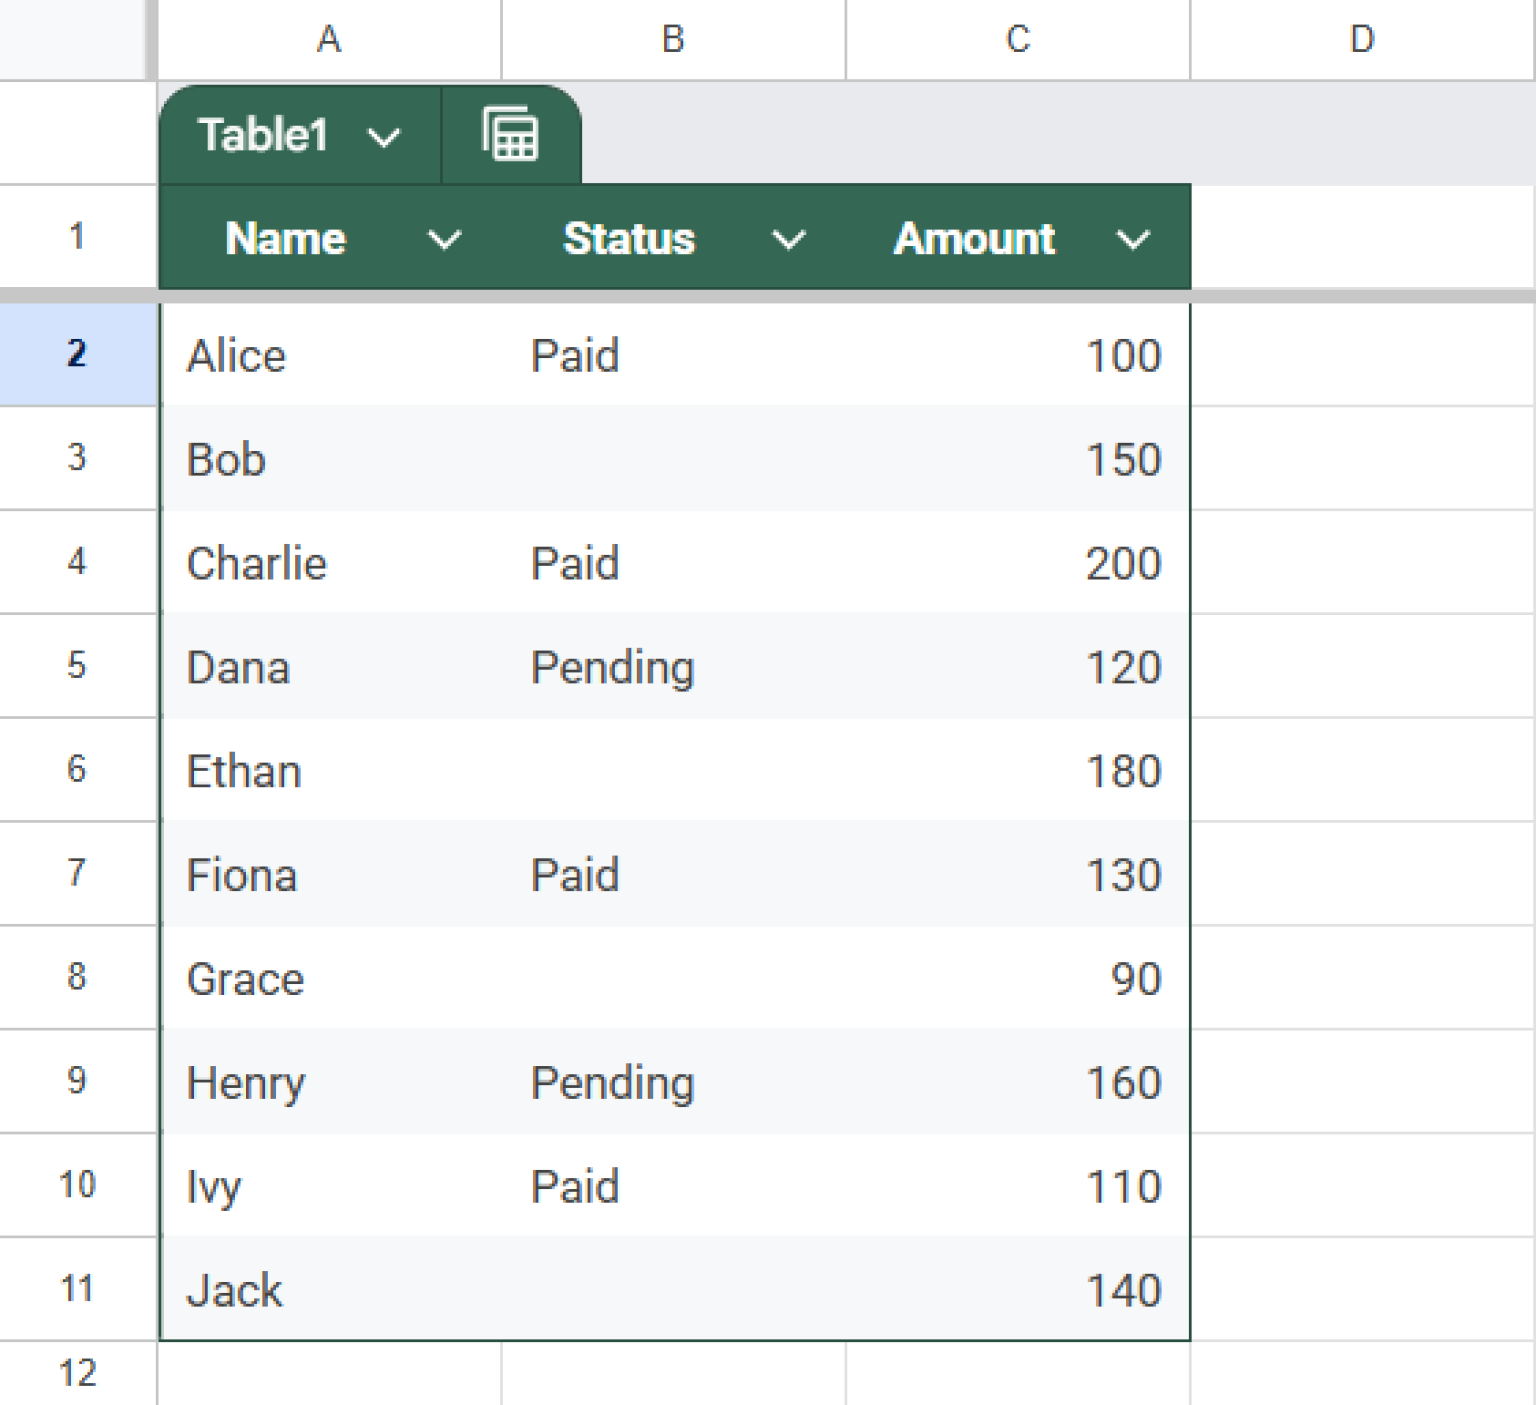Screen dimensions: 1536x1405
Task: Select column D header
Action: [1362, 40]
